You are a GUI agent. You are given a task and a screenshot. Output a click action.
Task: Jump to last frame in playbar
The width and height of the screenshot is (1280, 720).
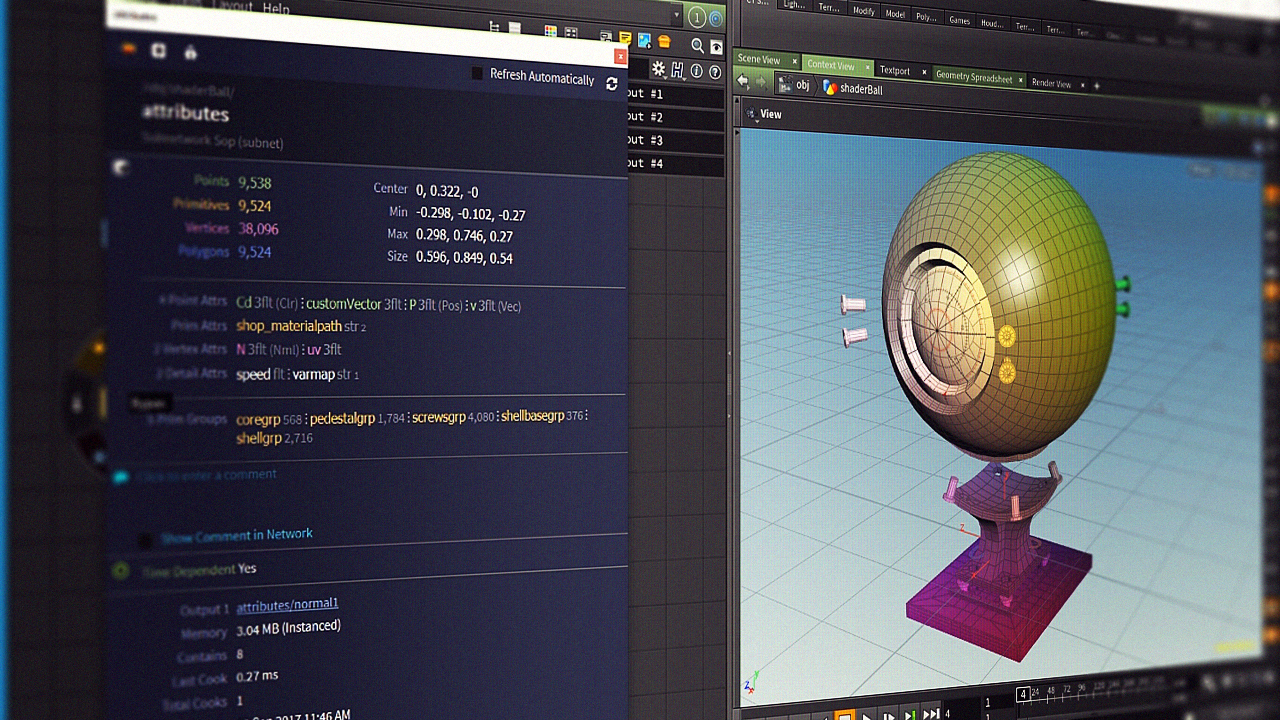click(x=931, y=714)
